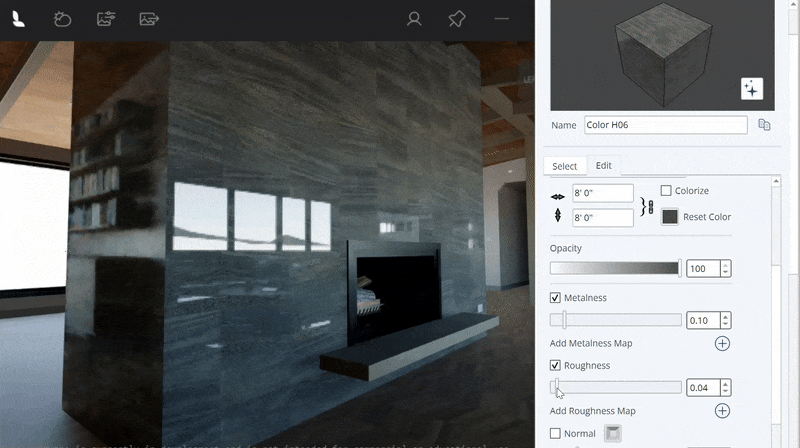This screenshot has height=448, width=800.
Task: Click the material Name field Color H06
Action: [x=665, y=125]
